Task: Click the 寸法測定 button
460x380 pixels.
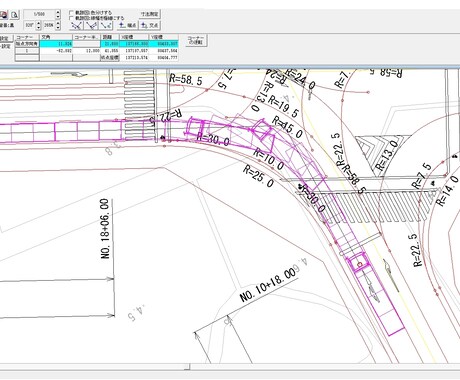Action: coord(150,14)
